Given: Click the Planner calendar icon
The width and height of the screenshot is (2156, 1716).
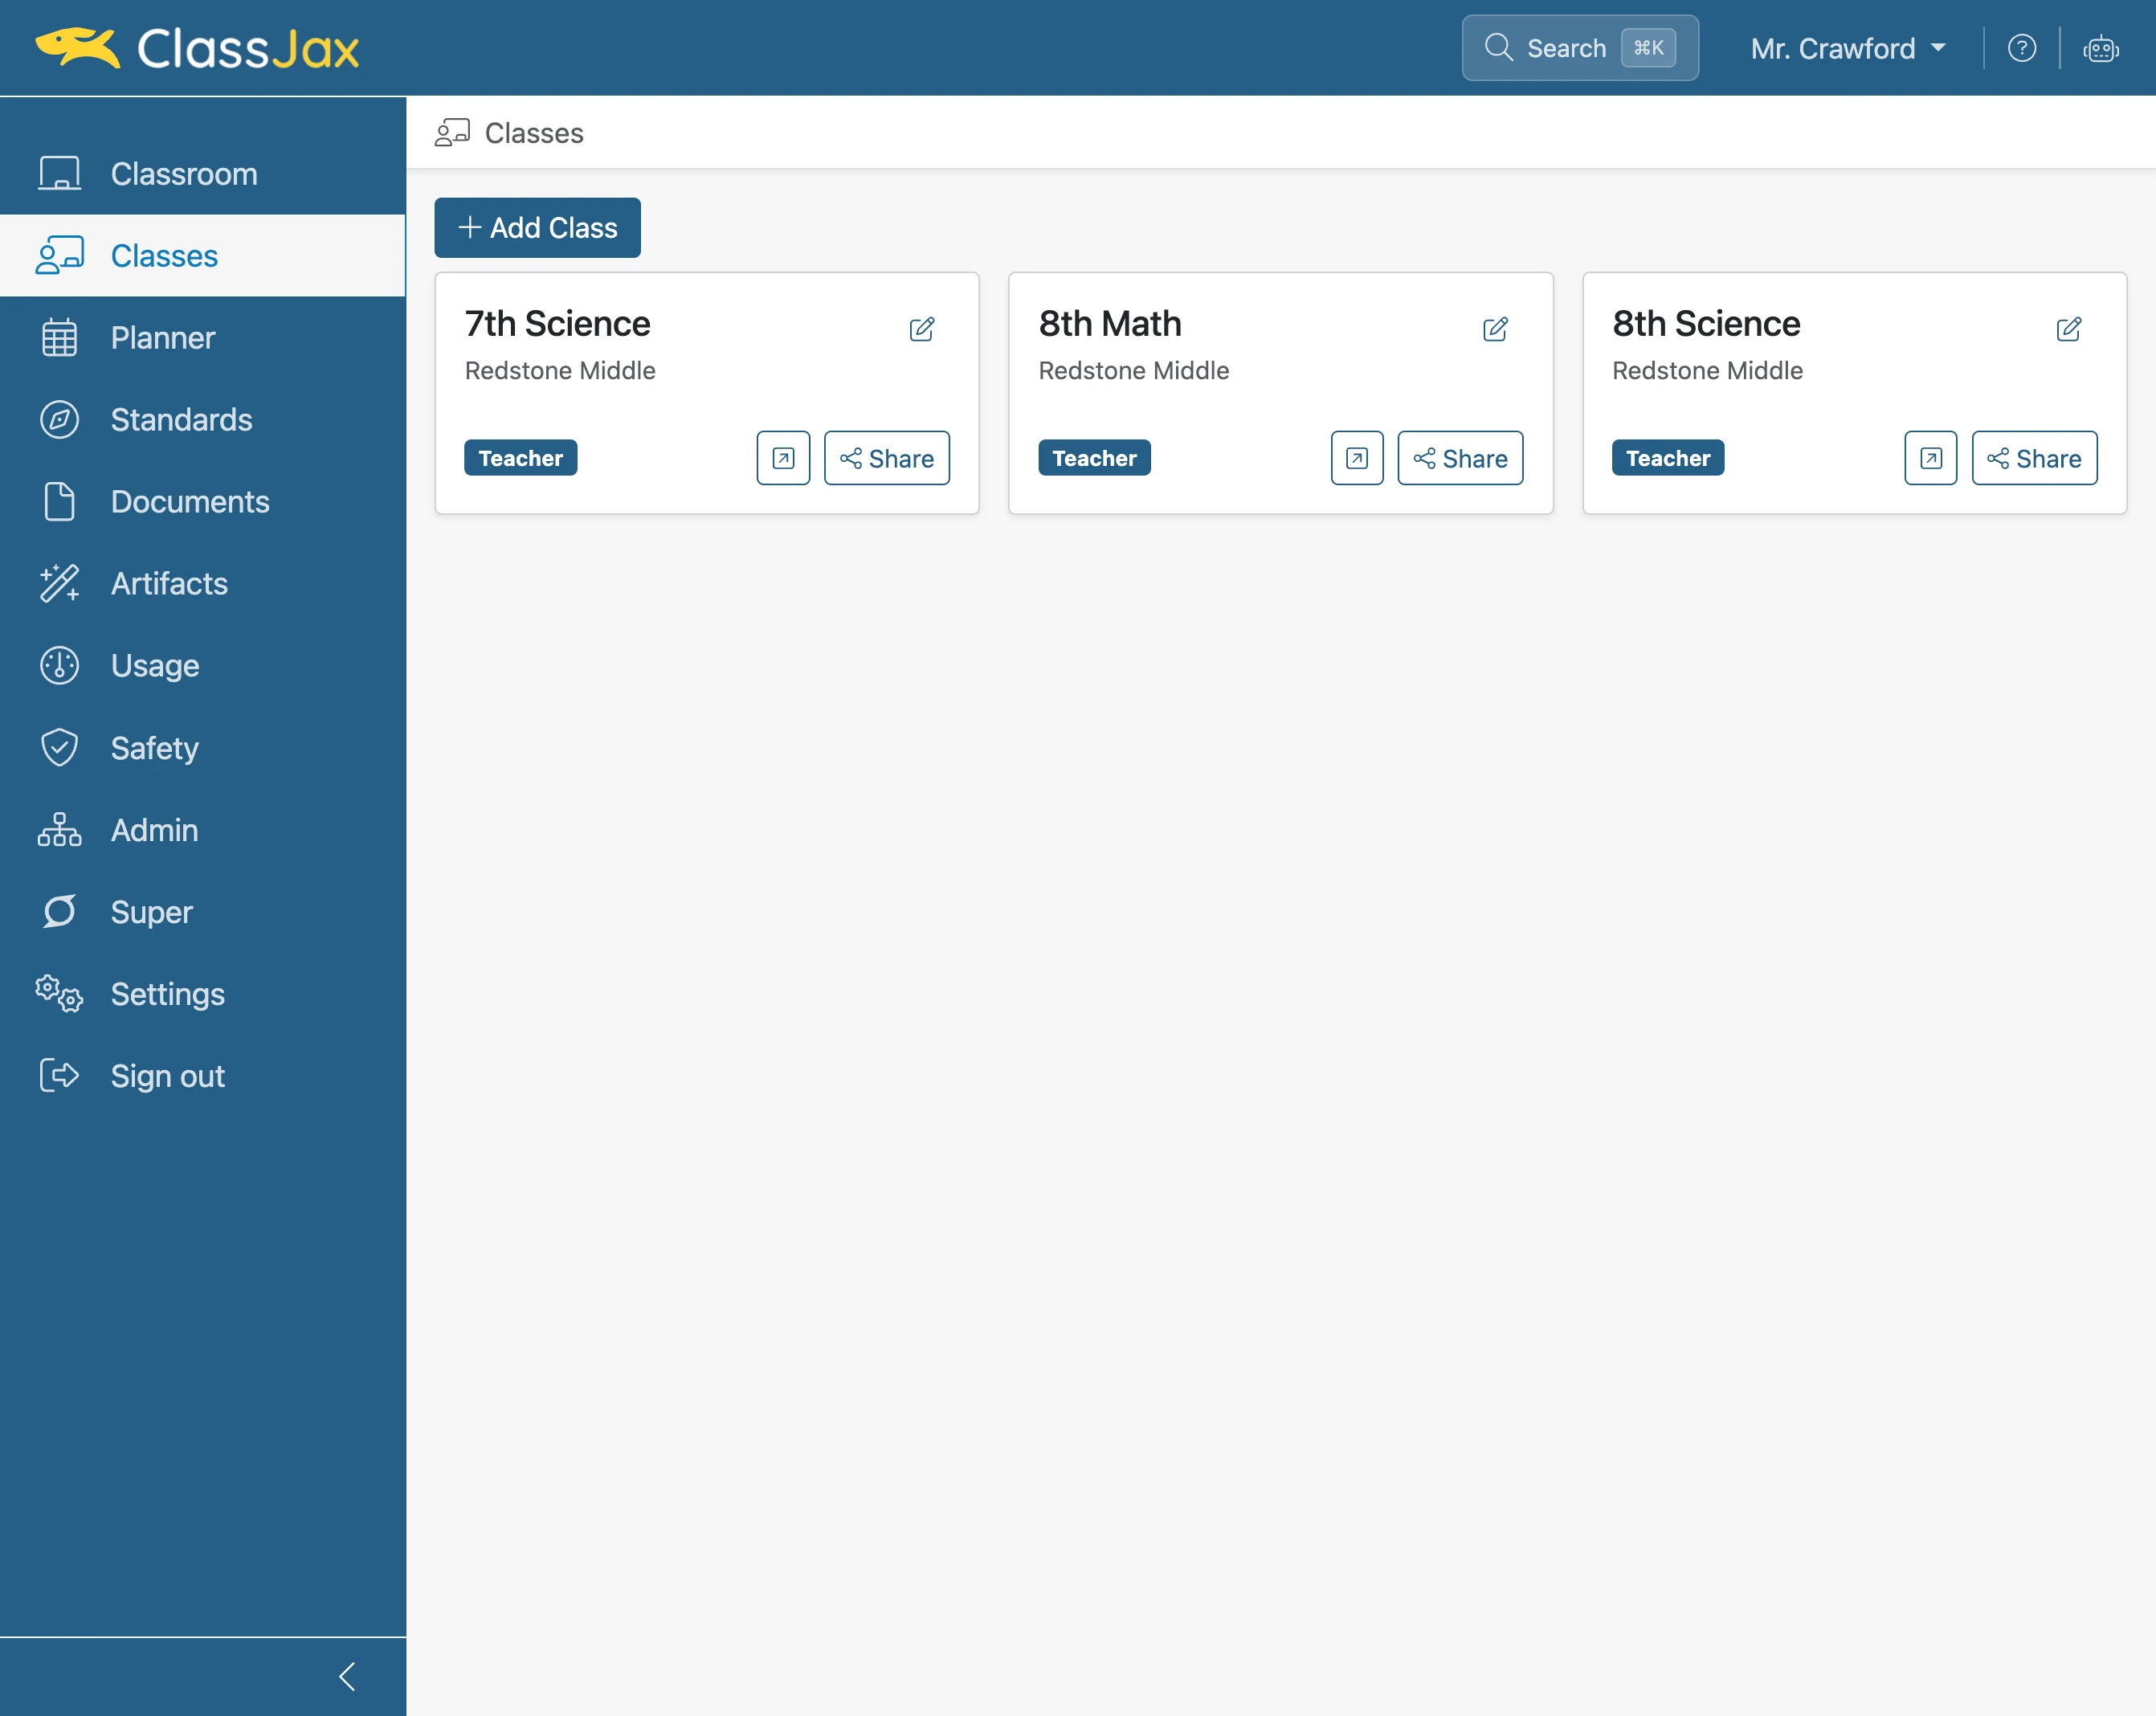Looking at the screenshot, I should (x=60, y=337).
